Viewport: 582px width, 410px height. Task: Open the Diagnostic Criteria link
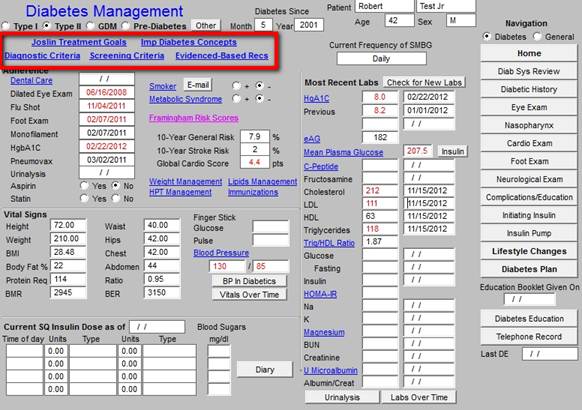[42, 56]
